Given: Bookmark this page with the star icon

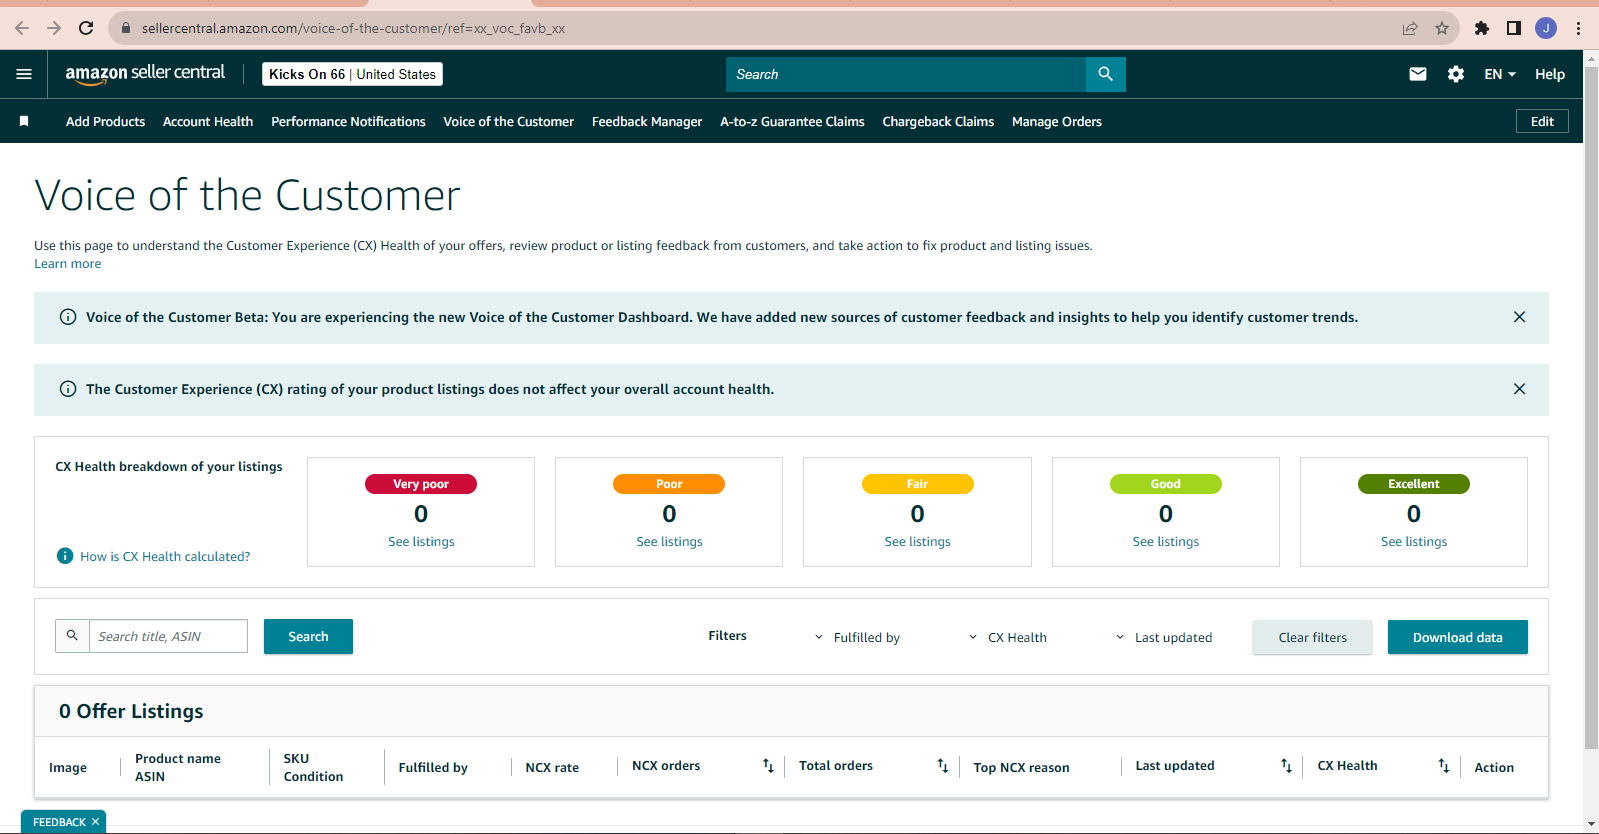Looking at the screenshot, I should [x=1442, y=28].
